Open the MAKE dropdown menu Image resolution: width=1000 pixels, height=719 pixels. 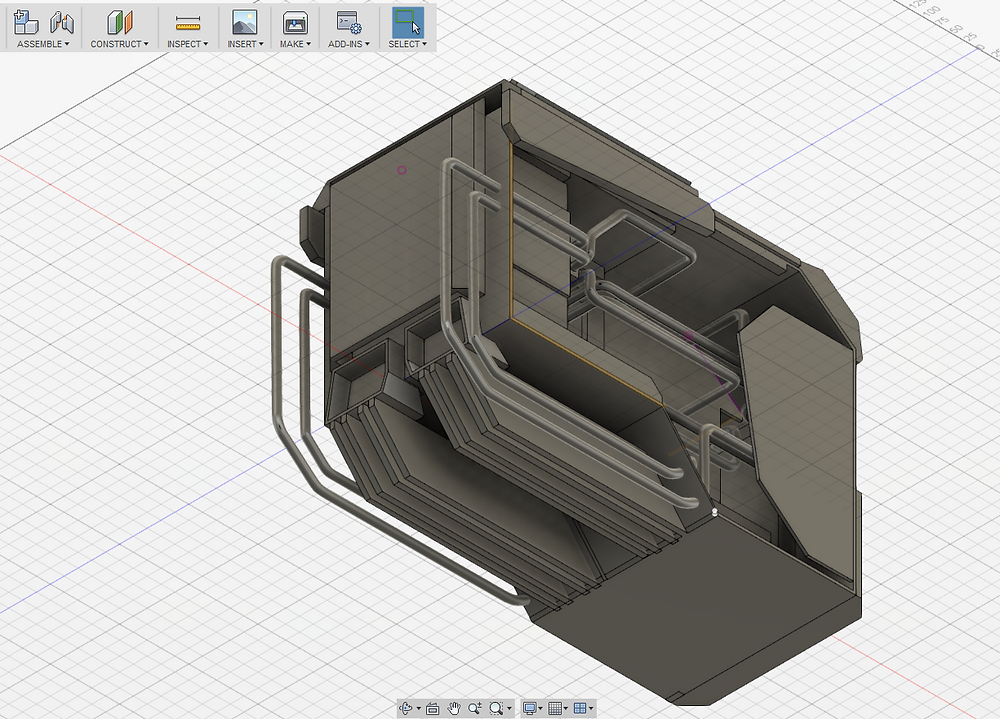(295, 44)
